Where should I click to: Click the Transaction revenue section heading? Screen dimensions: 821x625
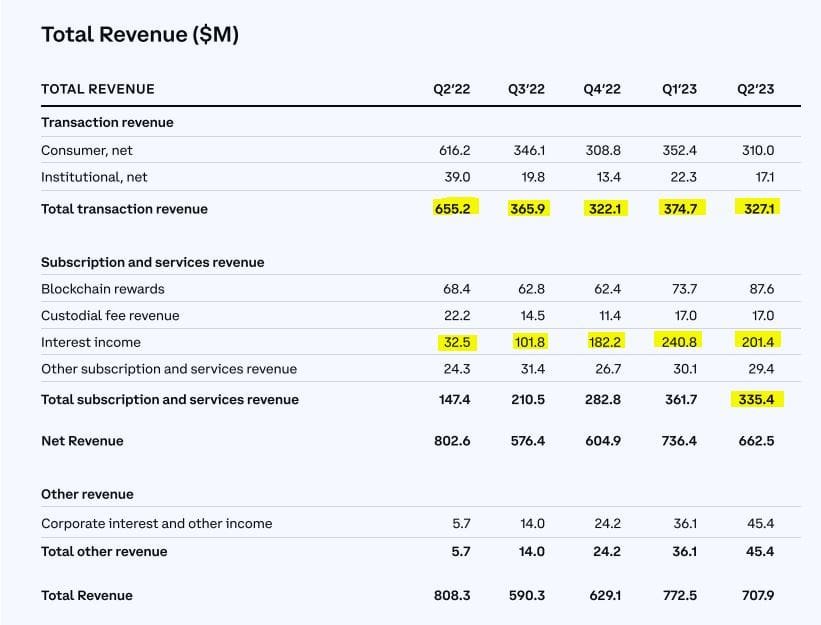point(107,122)
